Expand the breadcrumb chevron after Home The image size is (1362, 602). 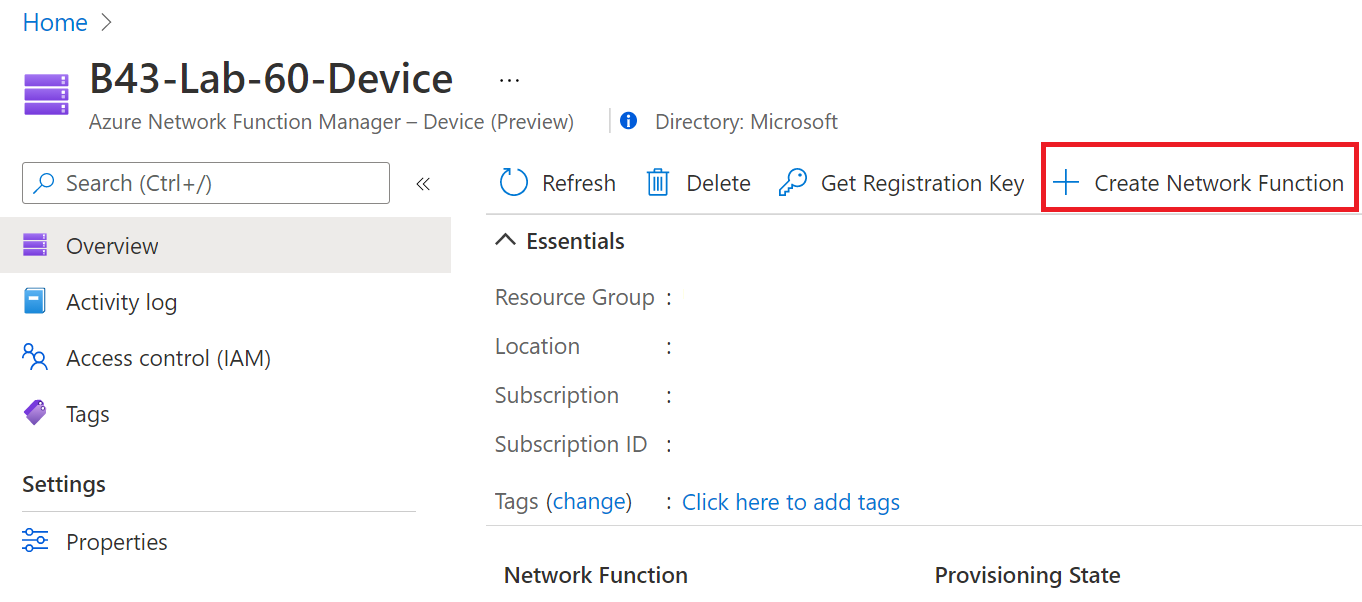104,22
